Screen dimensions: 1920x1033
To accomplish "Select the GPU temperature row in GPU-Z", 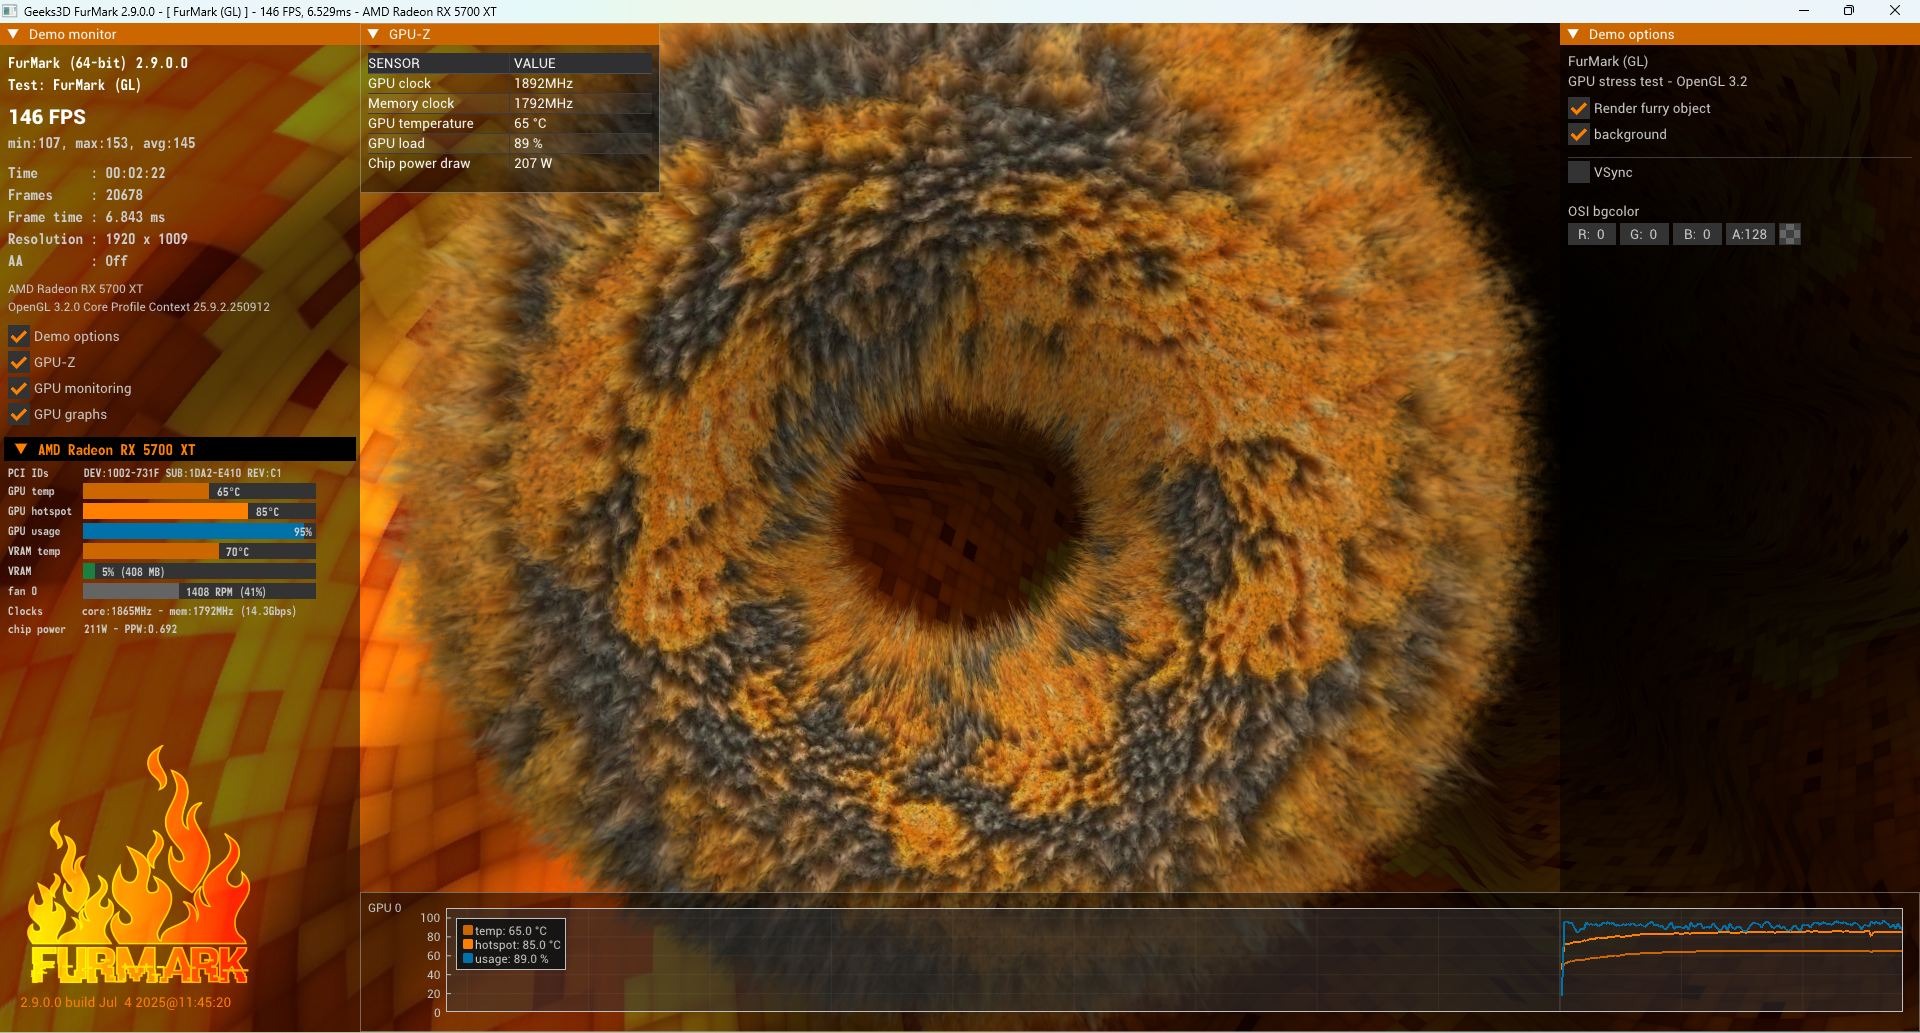I will [510, 123].
